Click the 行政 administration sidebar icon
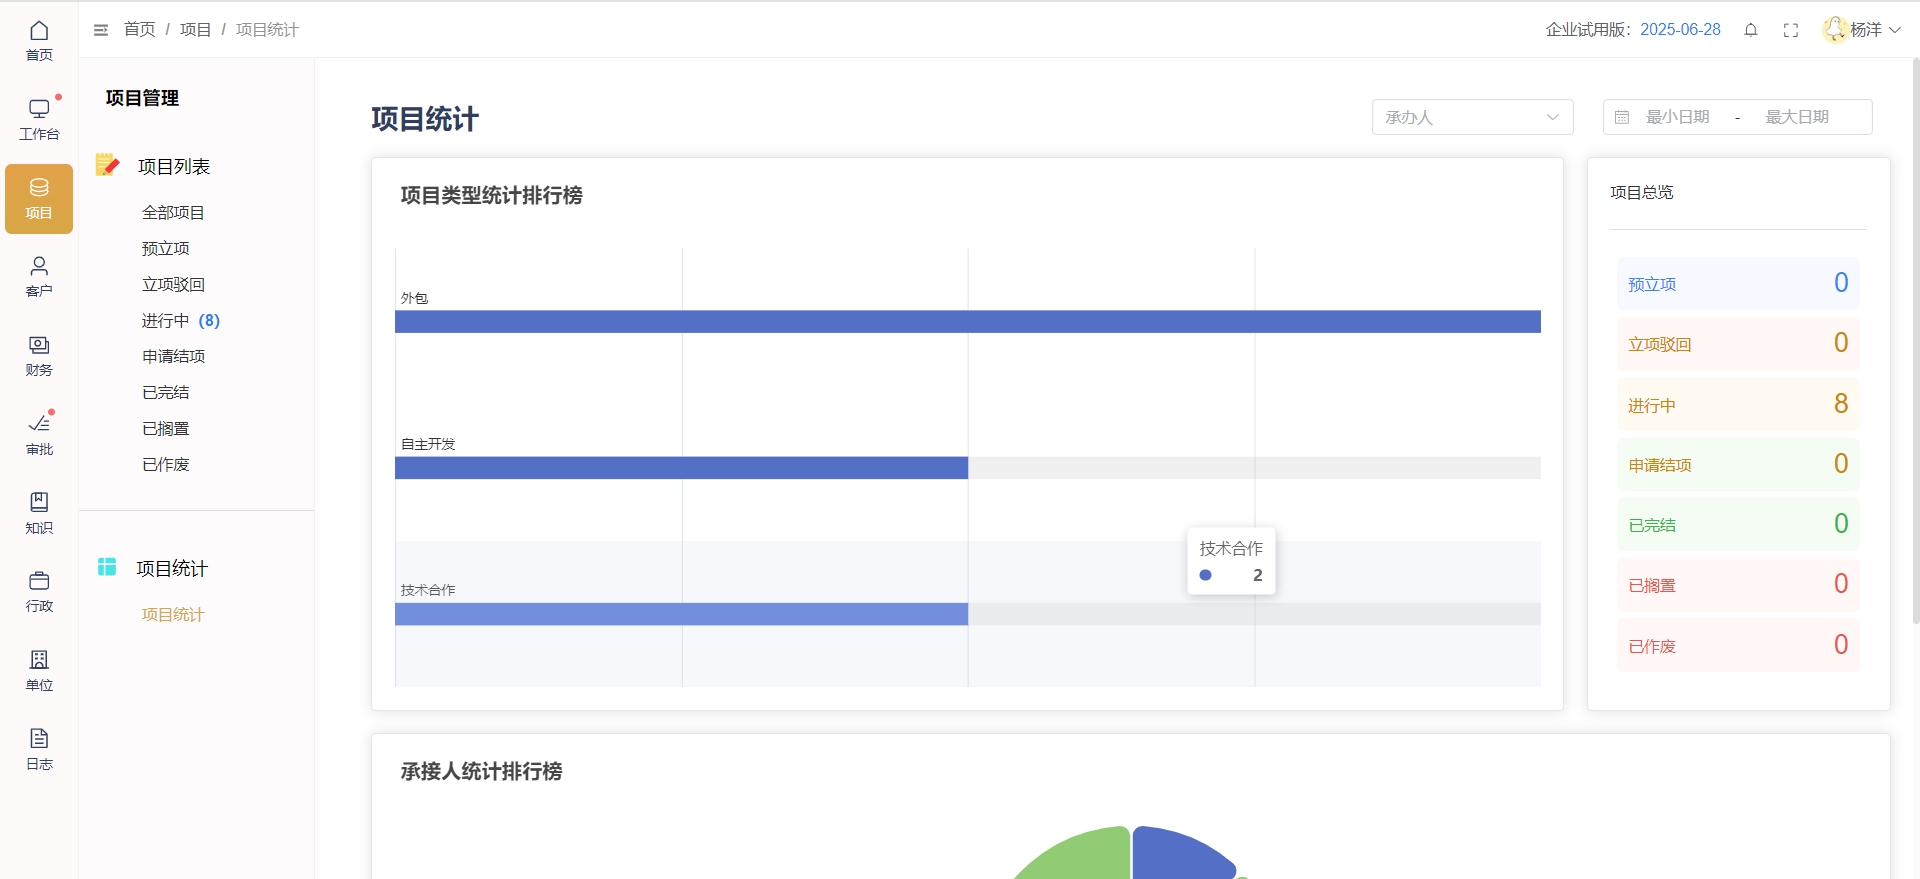 click(x=39, y=591)
